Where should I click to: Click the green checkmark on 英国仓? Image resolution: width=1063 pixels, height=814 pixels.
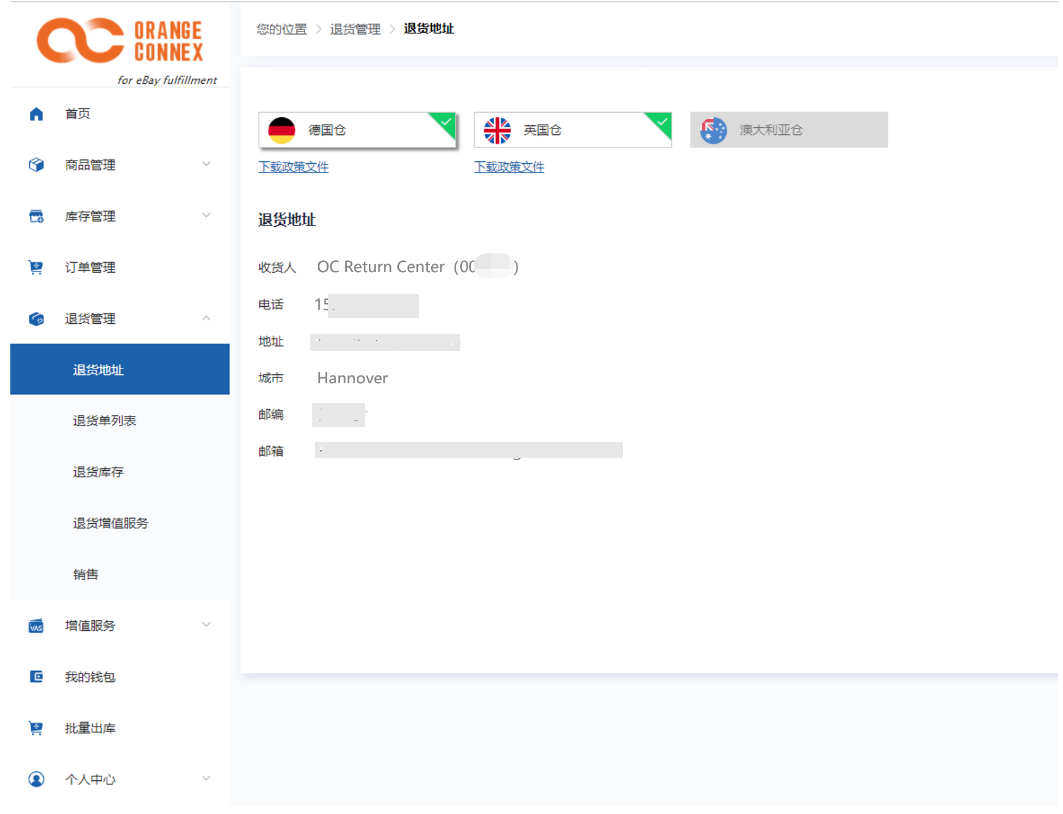click(x=662, y=122)
